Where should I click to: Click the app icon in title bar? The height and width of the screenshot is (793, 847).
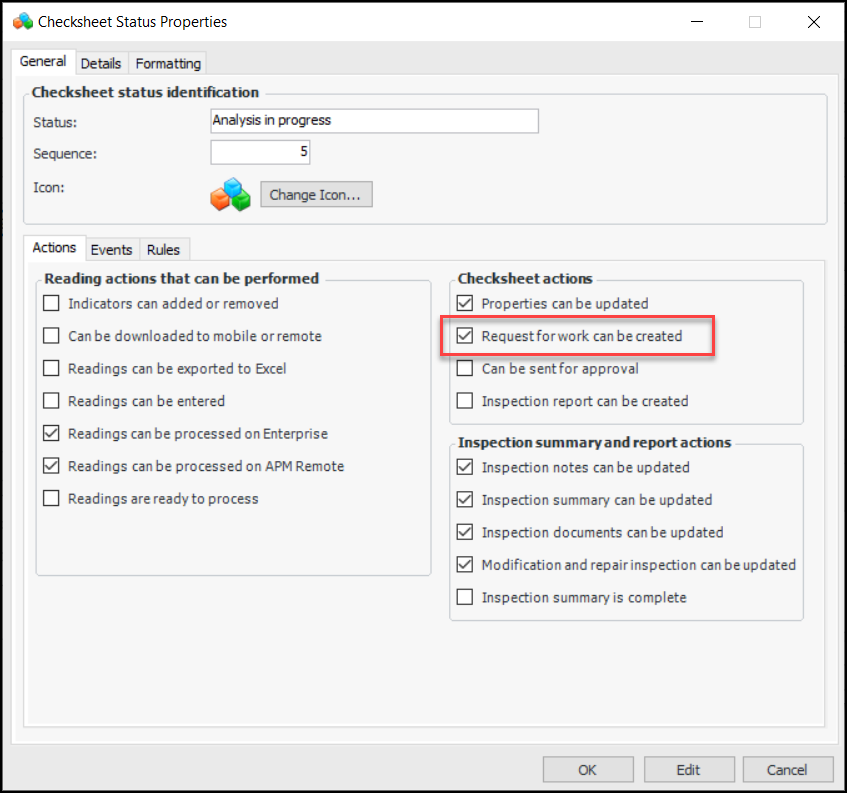[x=23, y=21]
